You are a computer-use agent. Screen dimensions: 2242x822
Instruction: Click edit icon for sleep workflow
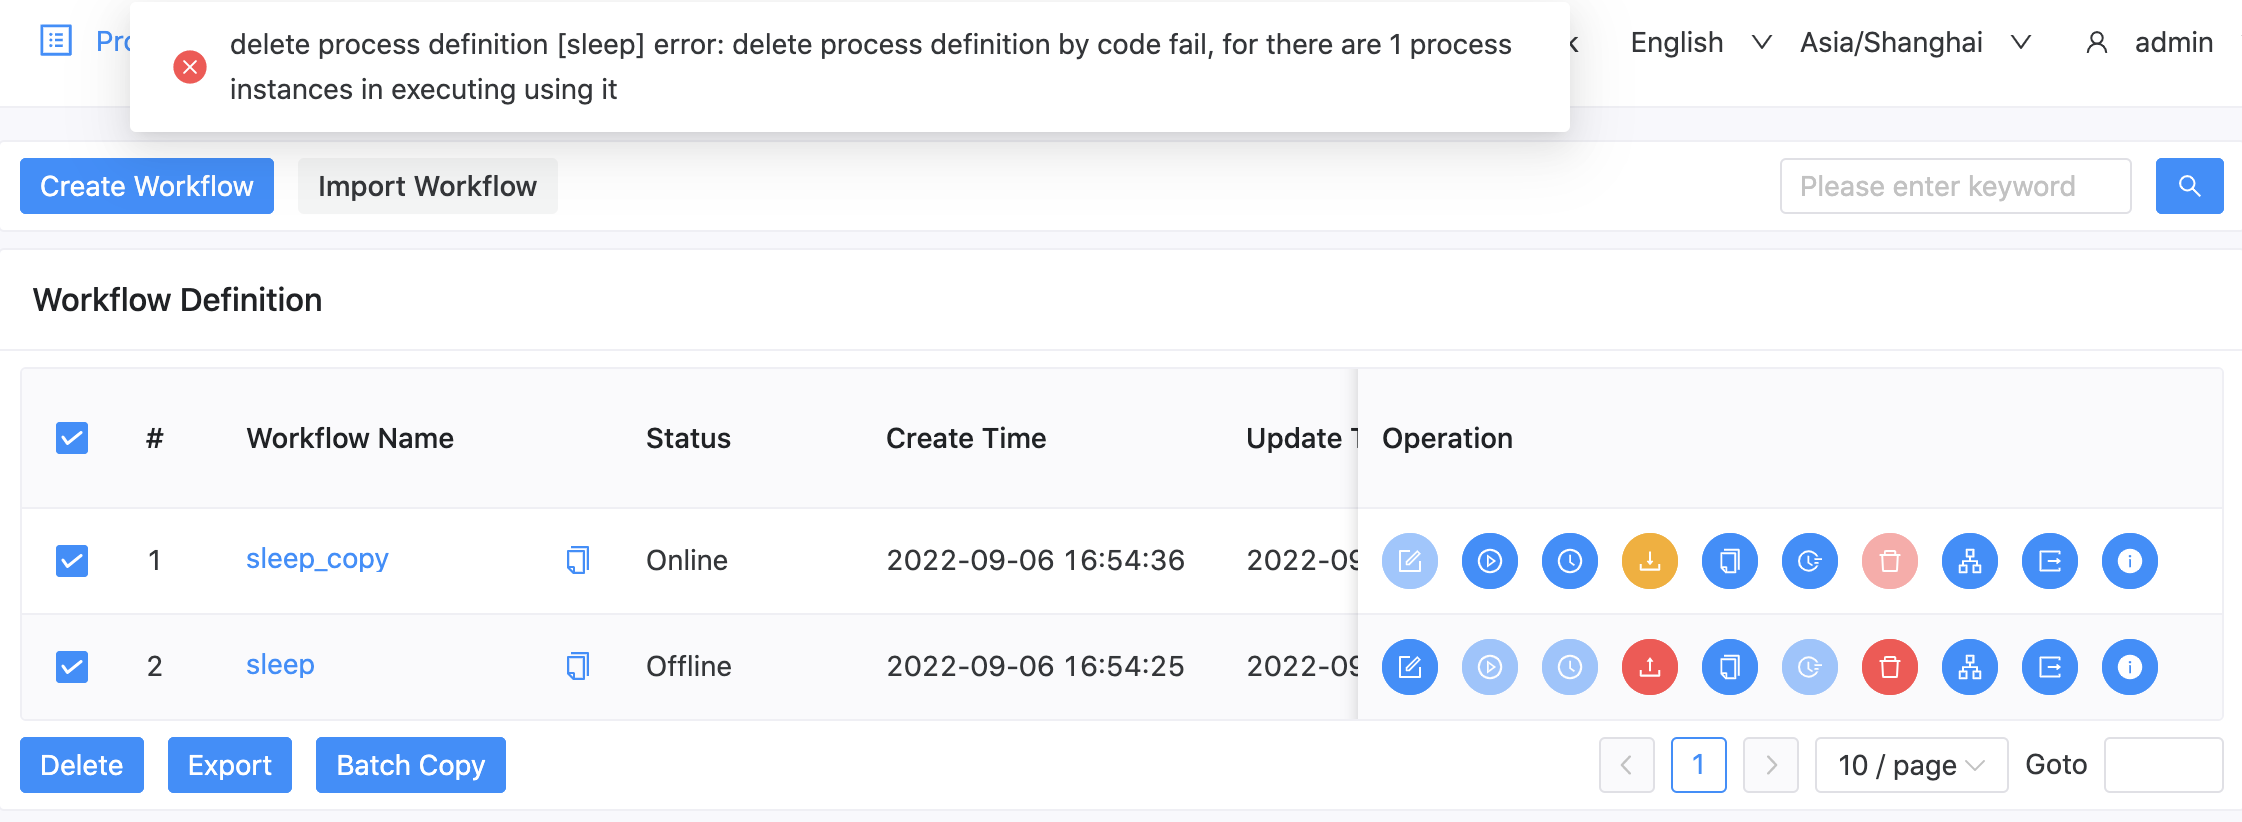pos(1409,666)
